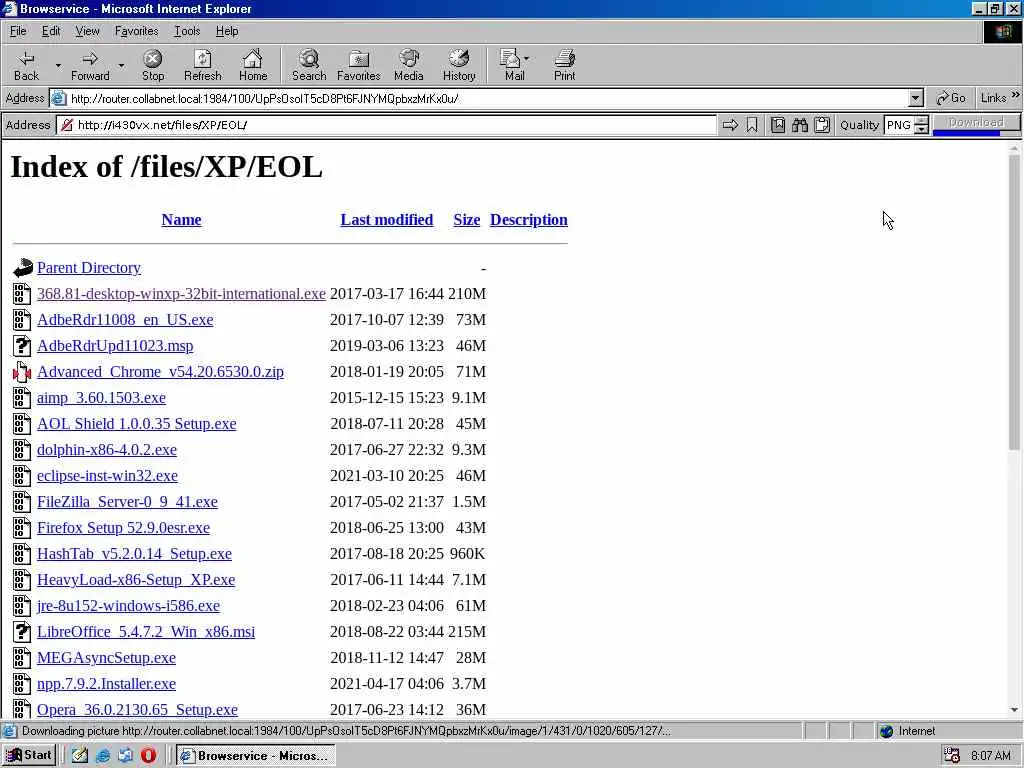
Task: Decrease Quality with spinner down arrow
Action: [x=921, y=129]
